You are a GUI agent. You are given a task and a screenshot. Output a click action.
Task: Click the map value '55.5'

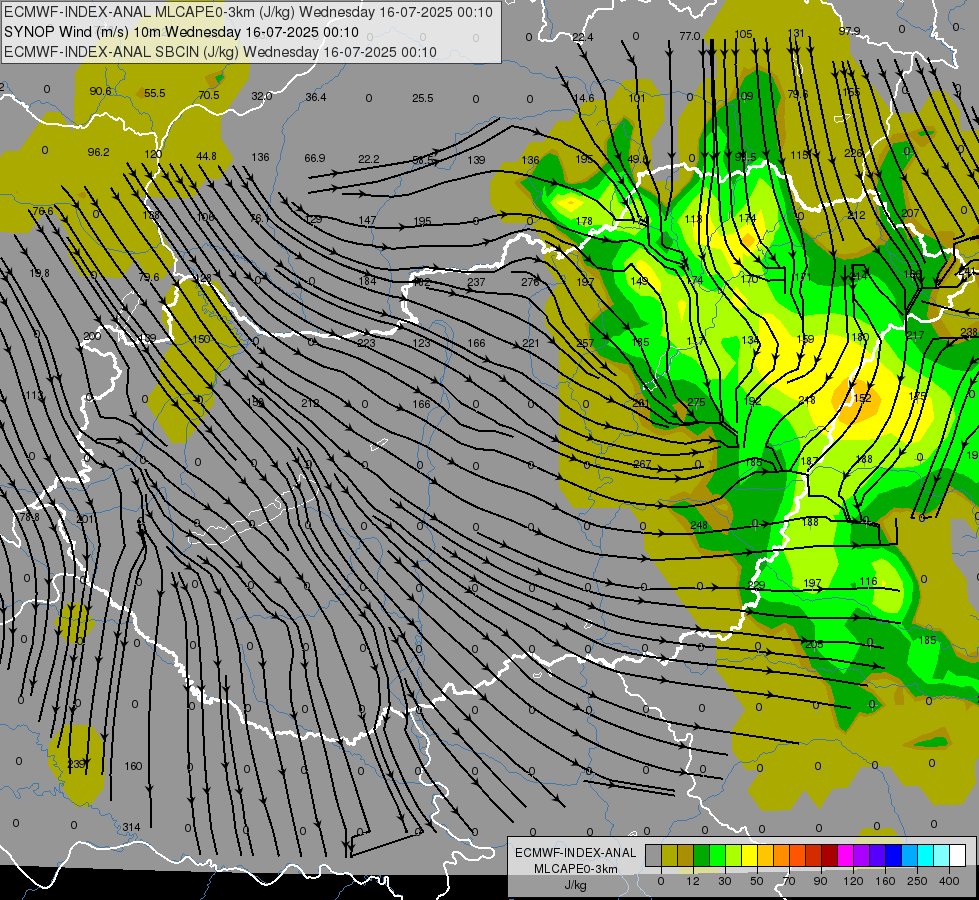tap(155, 93)
